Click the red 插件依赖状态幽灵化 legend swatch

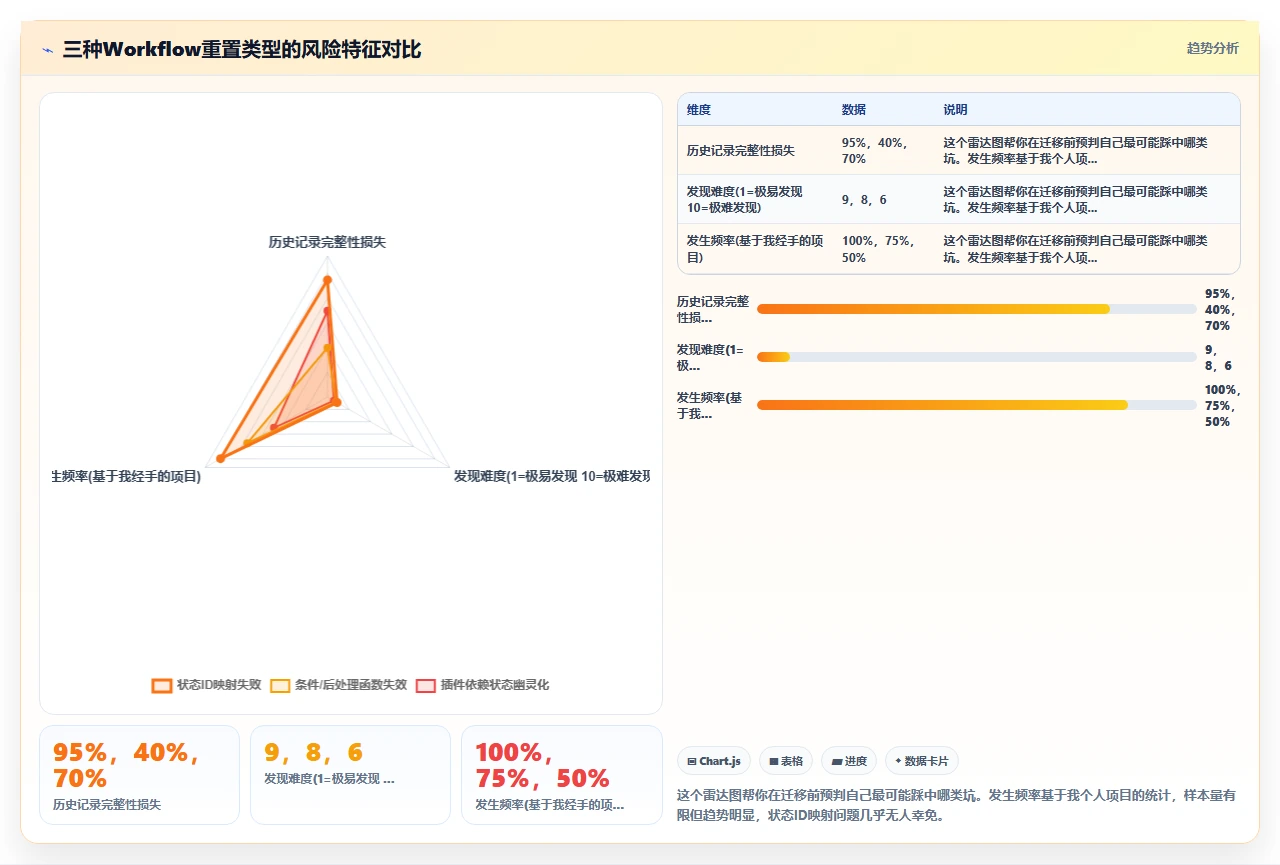pyautogui.click(x=426, y=685)
